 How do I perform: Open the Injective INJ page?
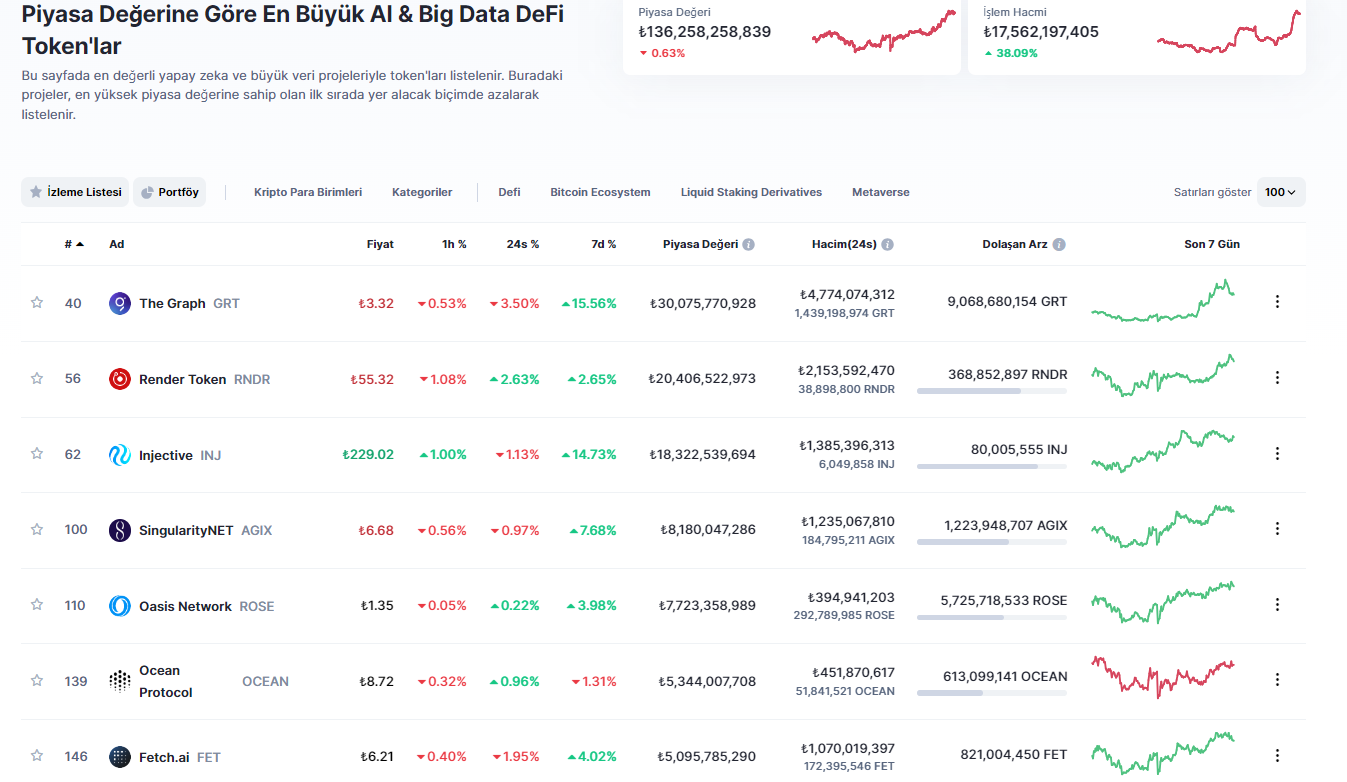(x=180, y=455)
